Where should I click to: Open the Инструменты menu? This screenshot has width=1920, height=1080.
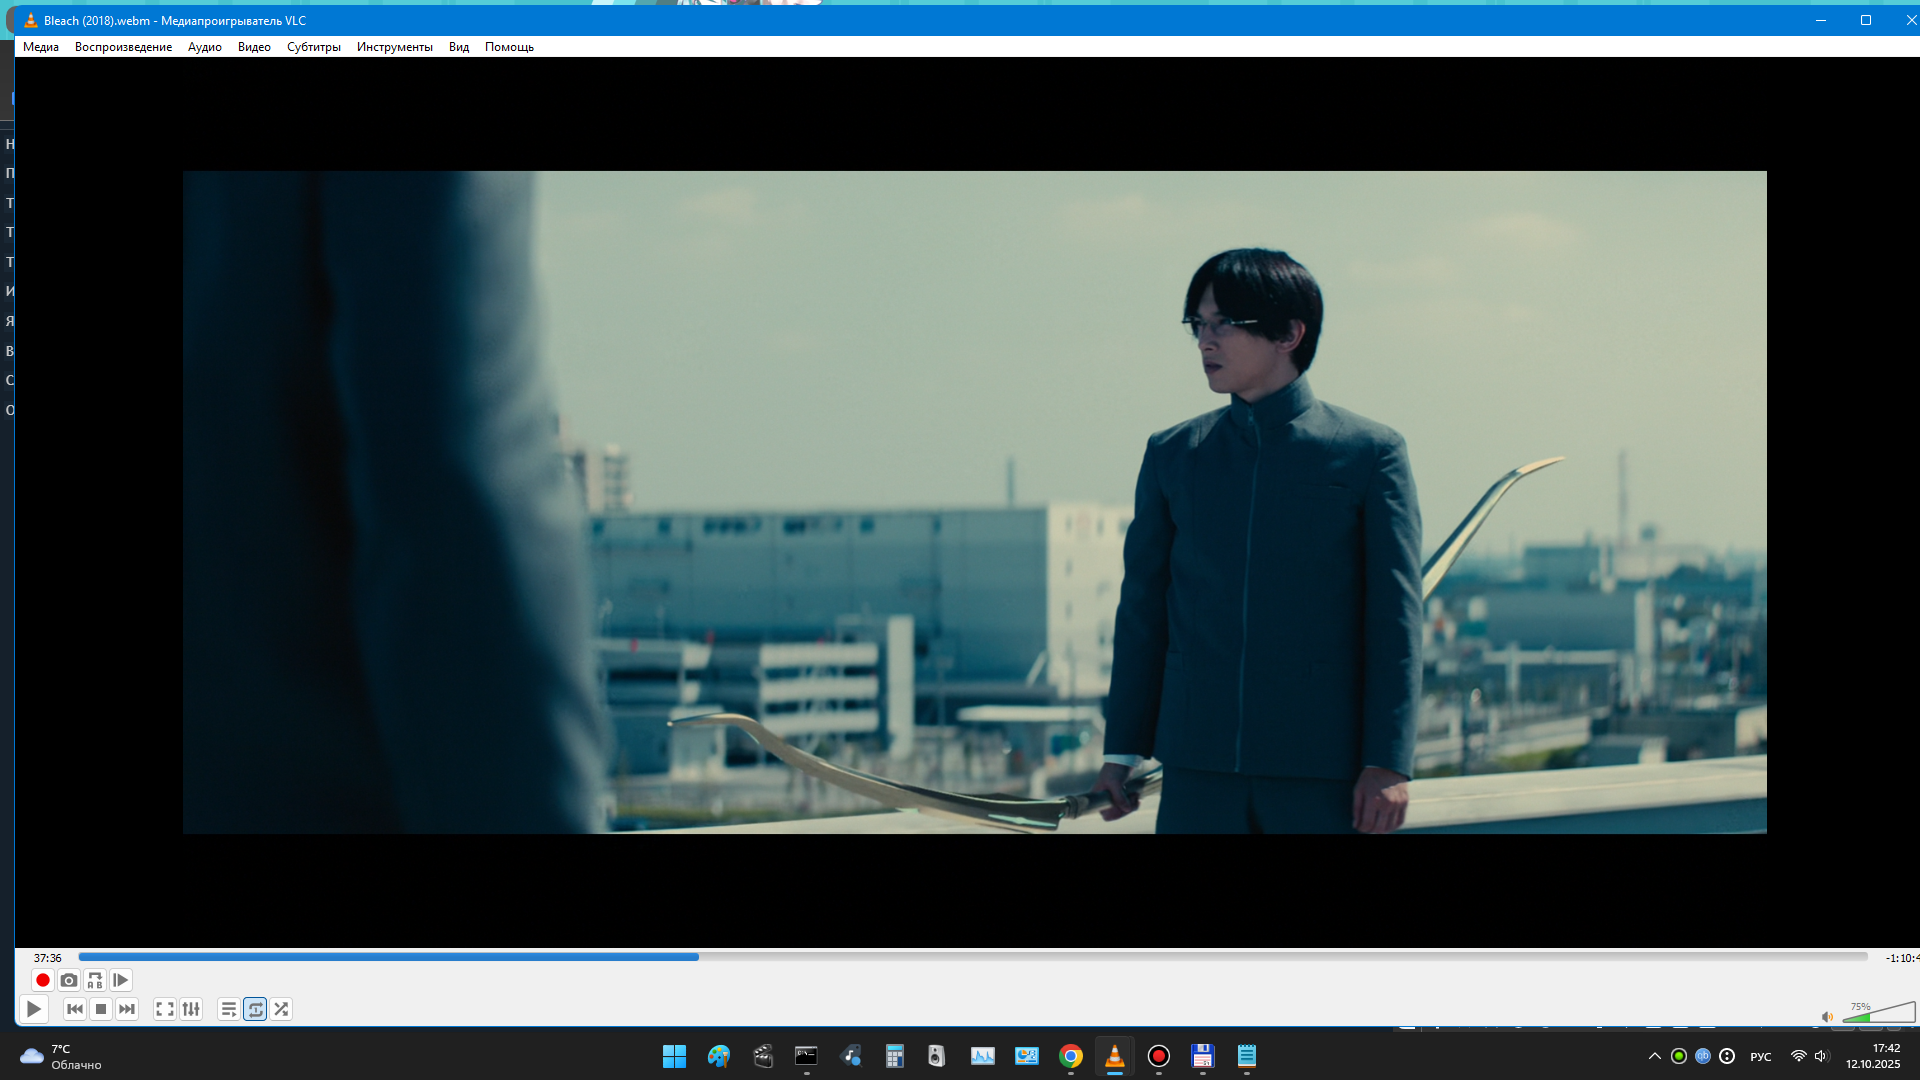[394, 47]
